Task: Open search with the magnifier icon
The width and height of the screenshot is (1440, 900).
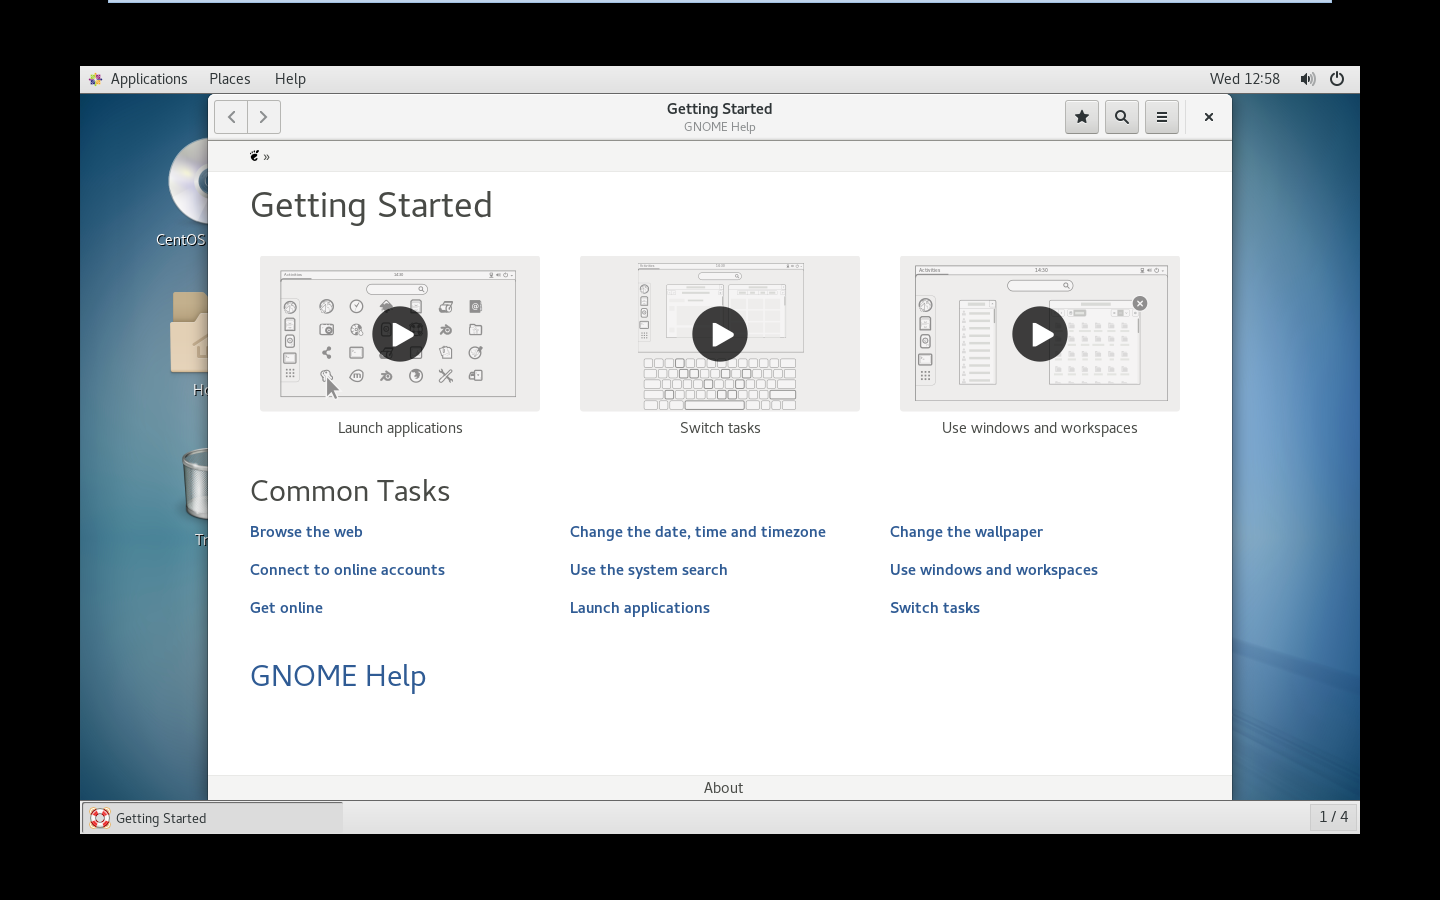Action: [x=1121, y=117]
